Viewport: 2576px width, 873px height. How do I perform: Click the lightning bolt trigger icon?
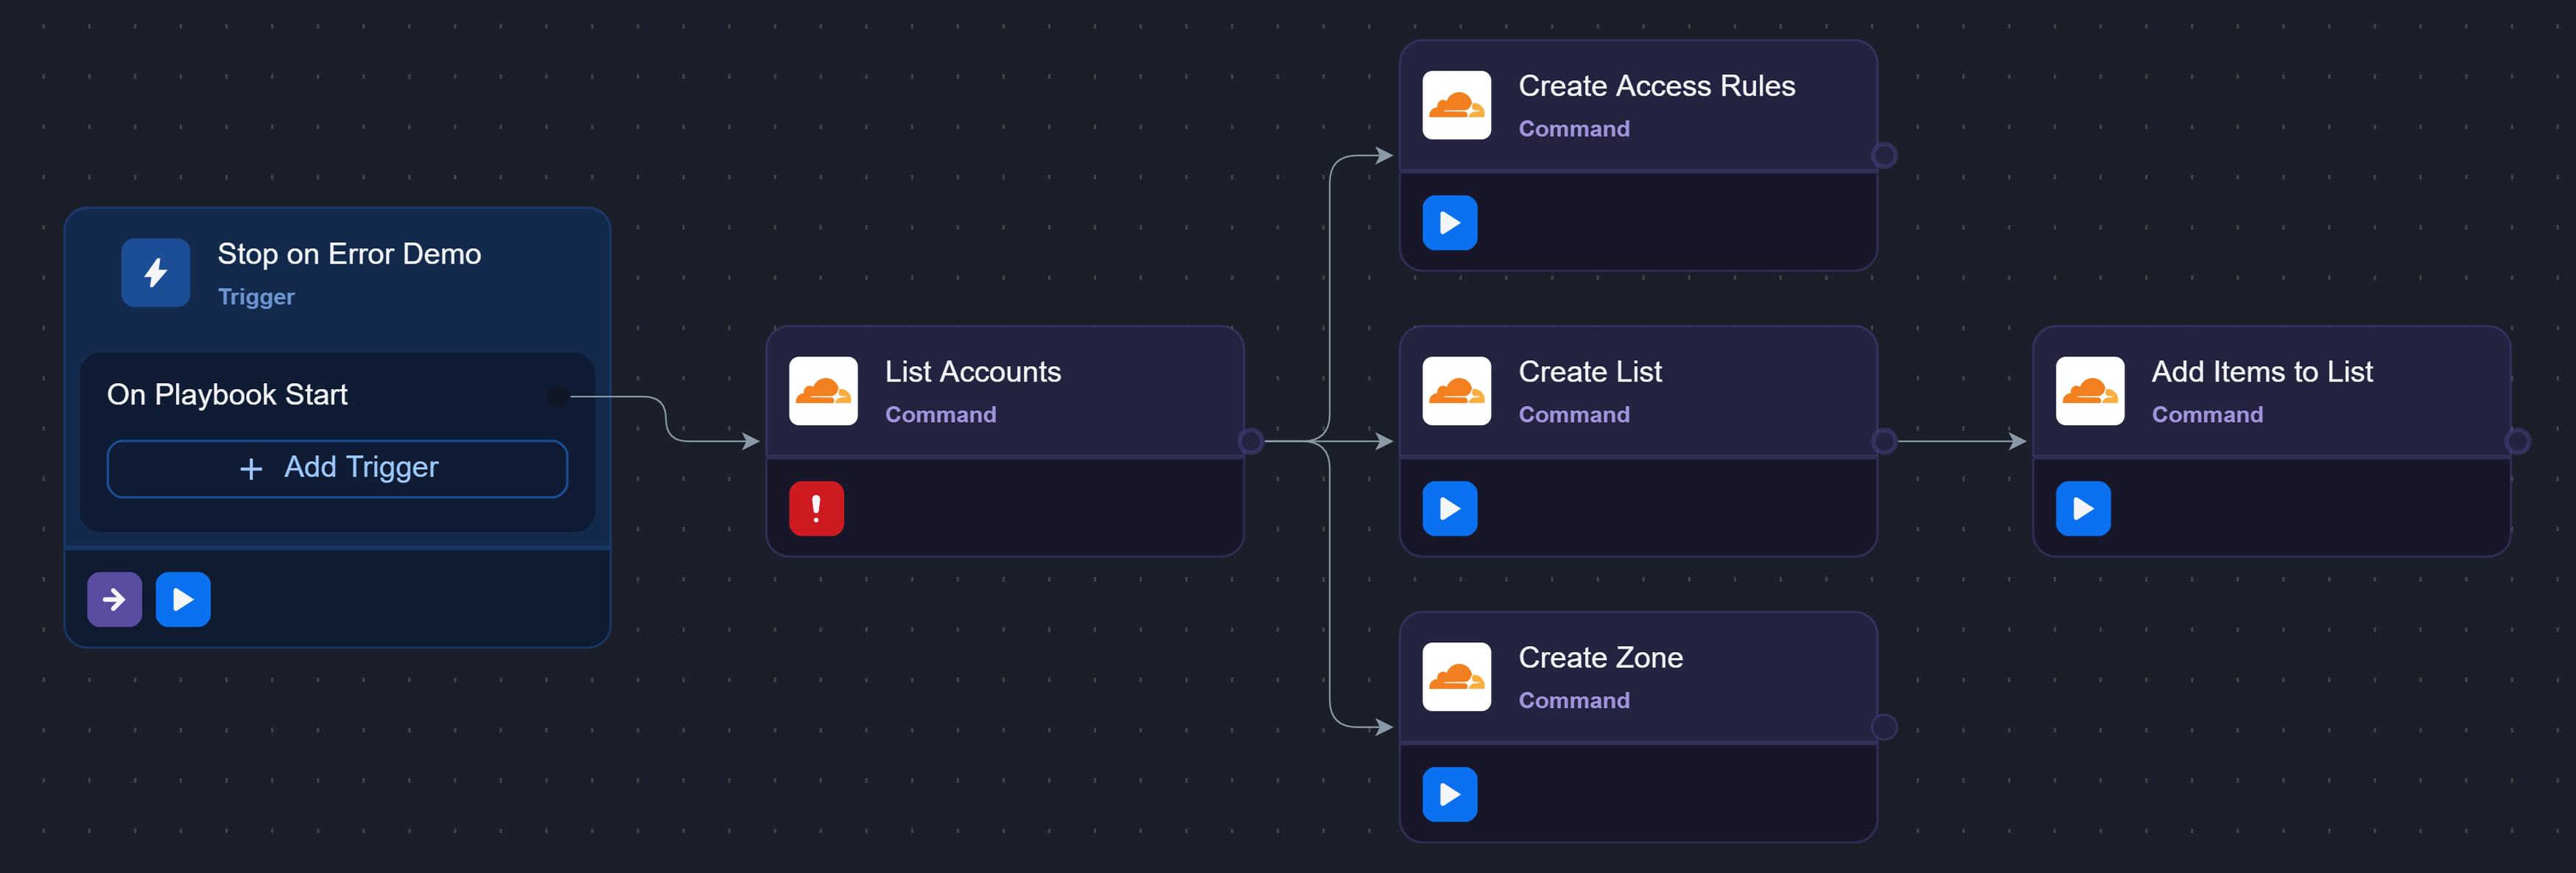(x=155, y=272)
